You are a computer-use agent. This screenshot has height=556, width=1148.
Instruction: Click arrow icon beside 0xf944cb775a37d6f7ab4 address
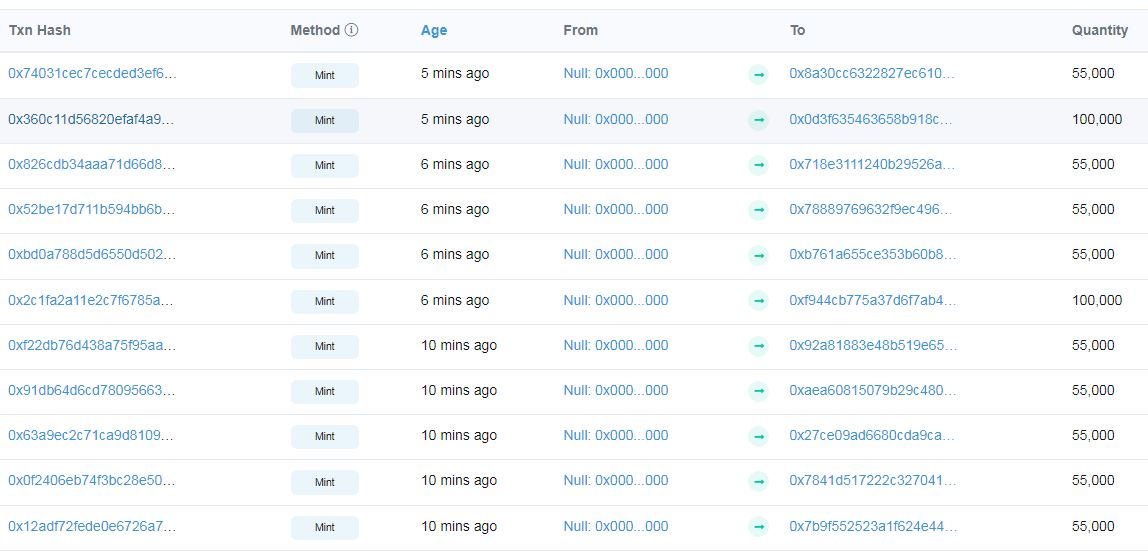[x=758, y=300]
